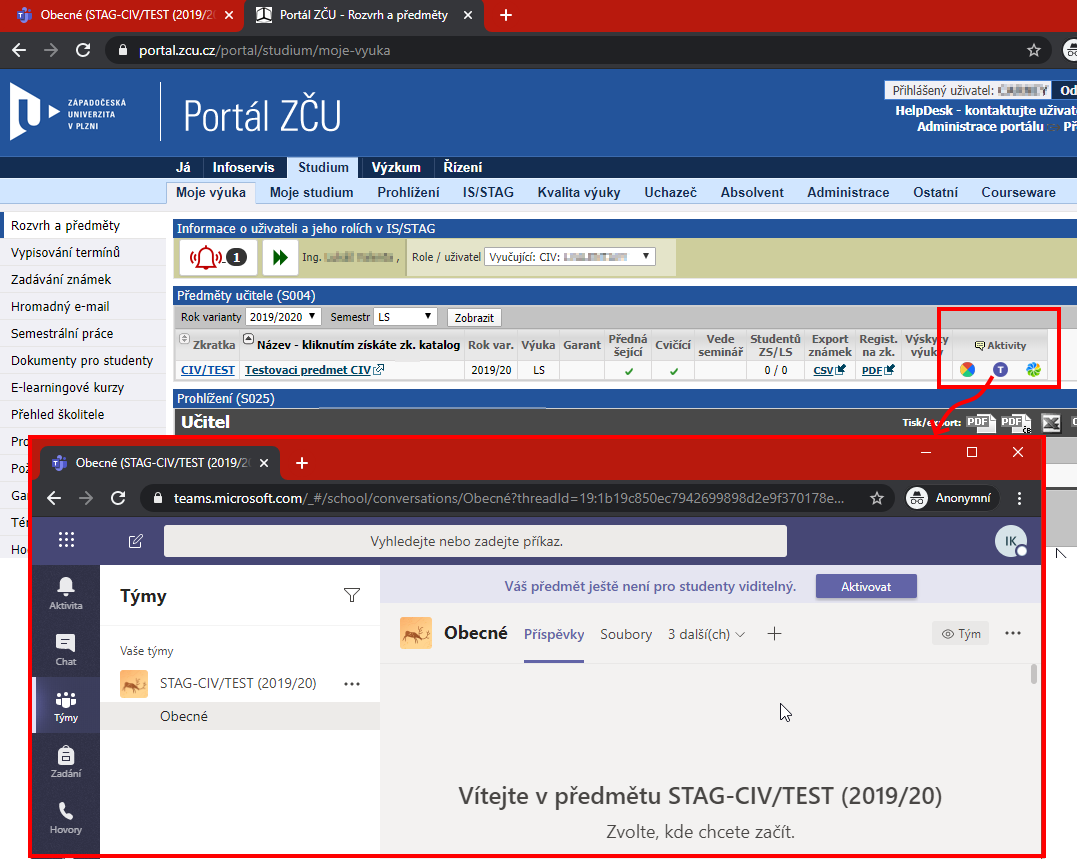Bookmark the portal.zcu.cz page with the star
The height and width of the screenshot is (859, 1077).
pyautogui.click(x=1034, y=50)
